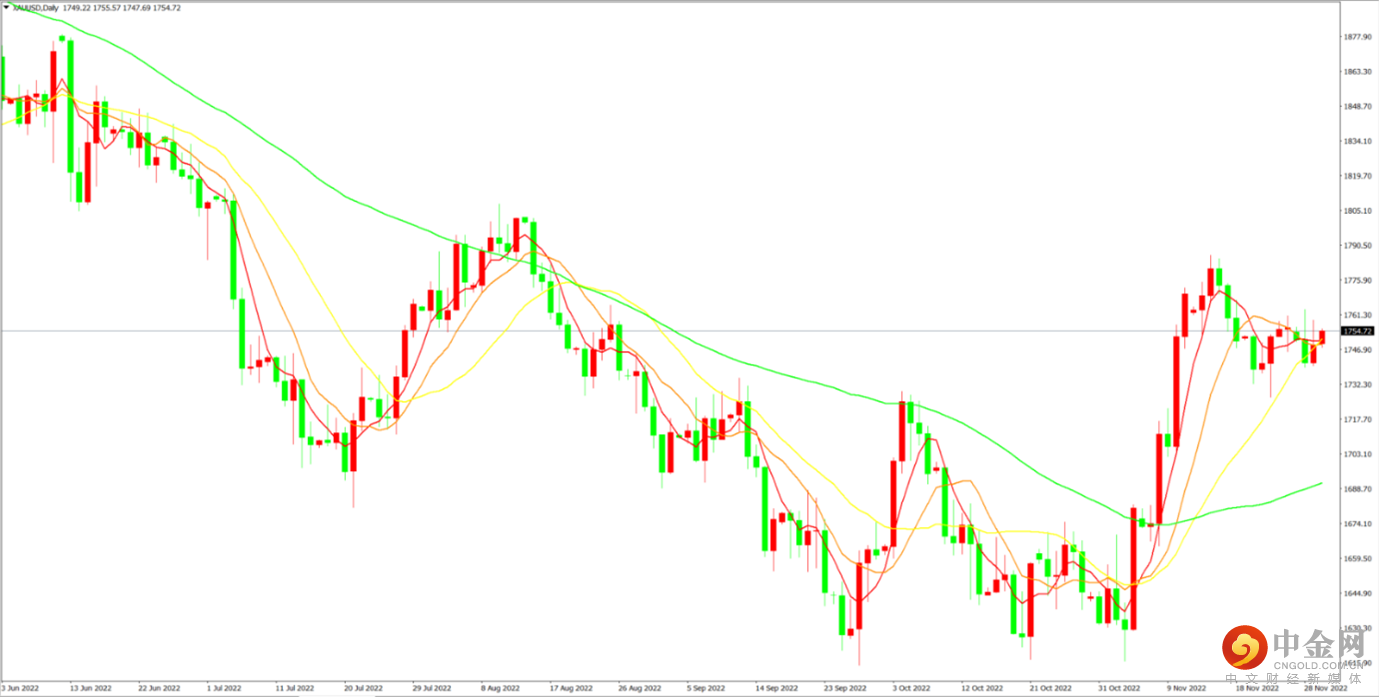Click the 3 Oct 2022 date label
The image size is (1379, 697).
pos(913,689)
